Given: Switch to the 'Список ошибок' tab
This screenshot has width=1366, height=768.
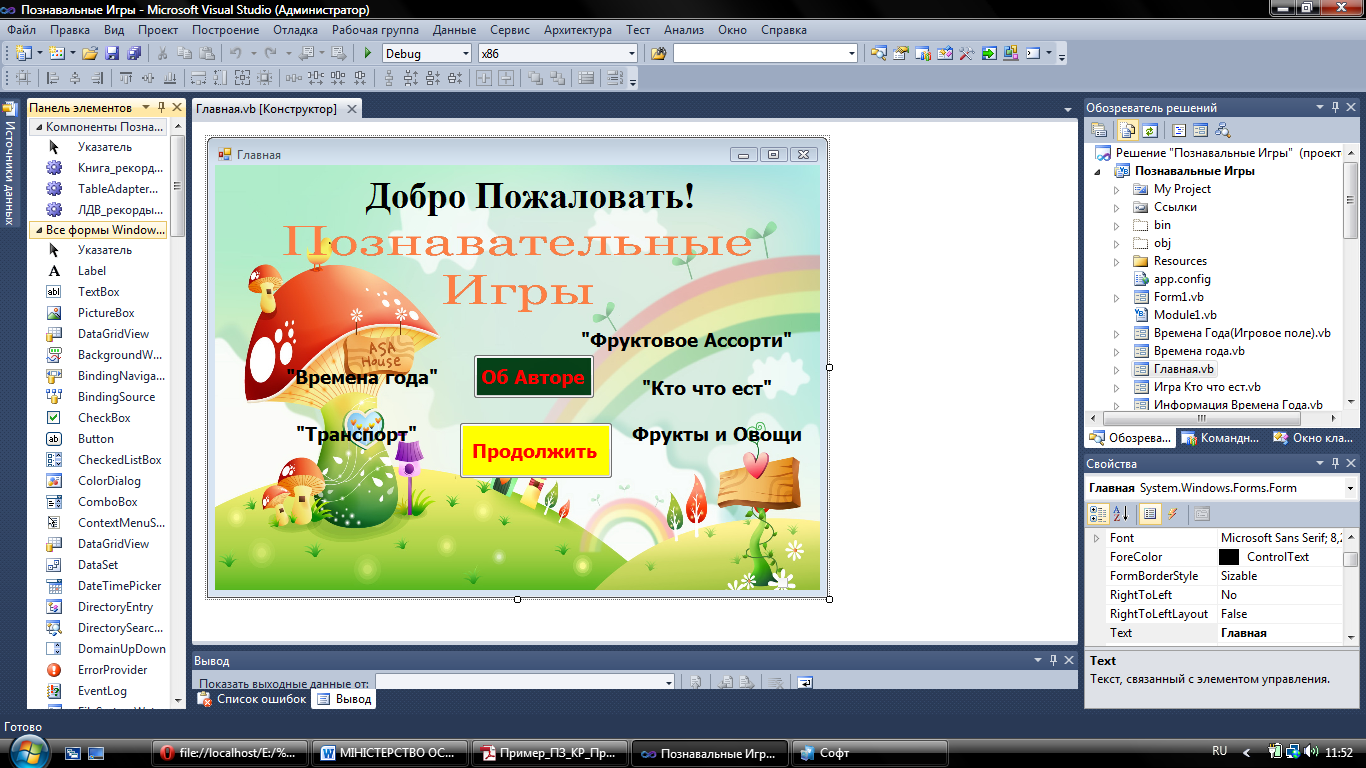Looking at the screenshot, I should click(x=252, y=699).
